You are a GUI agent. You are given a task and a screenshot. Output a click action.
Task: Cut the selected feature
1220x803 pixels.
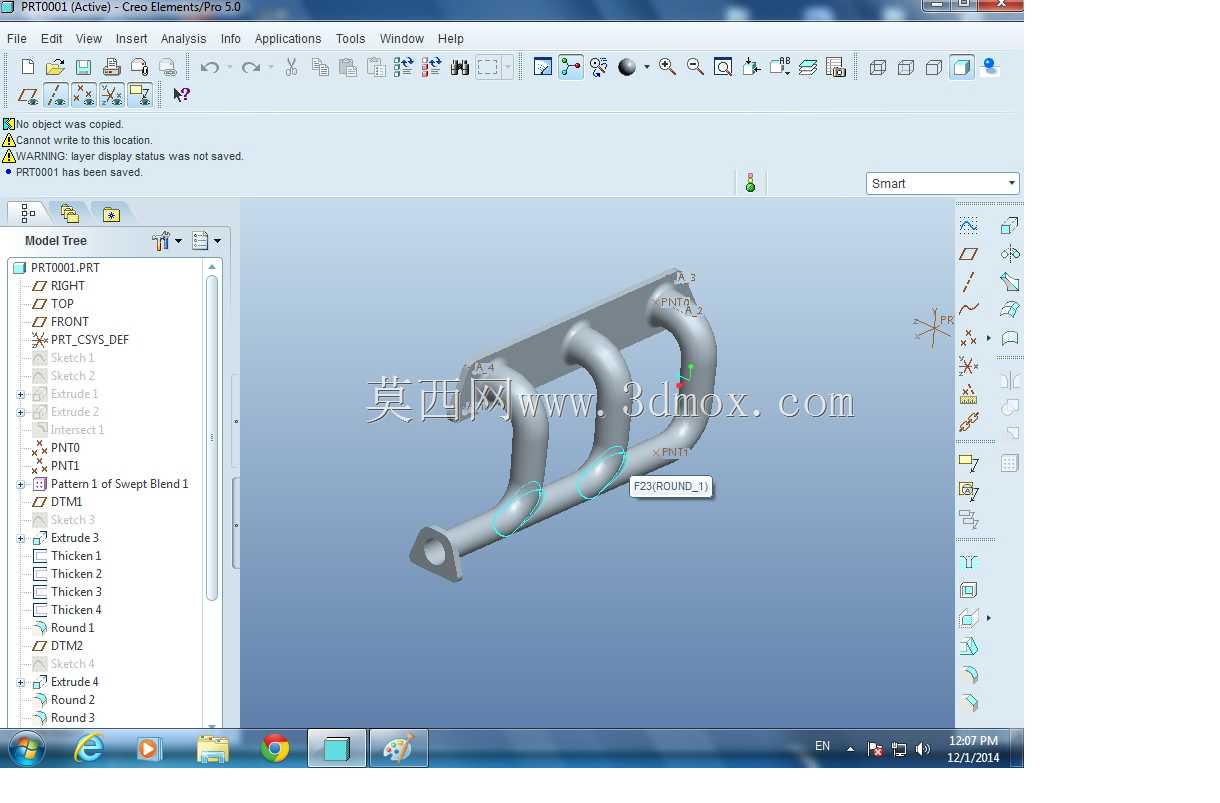292,67
